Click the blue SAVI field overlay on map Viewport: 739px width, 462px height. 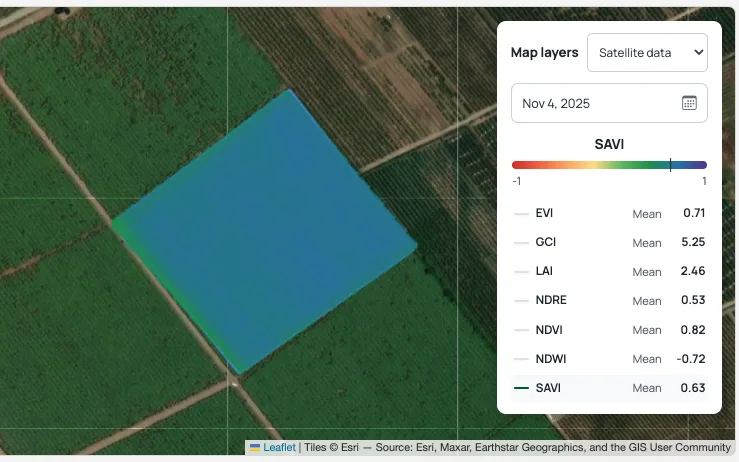click(264, 231)
